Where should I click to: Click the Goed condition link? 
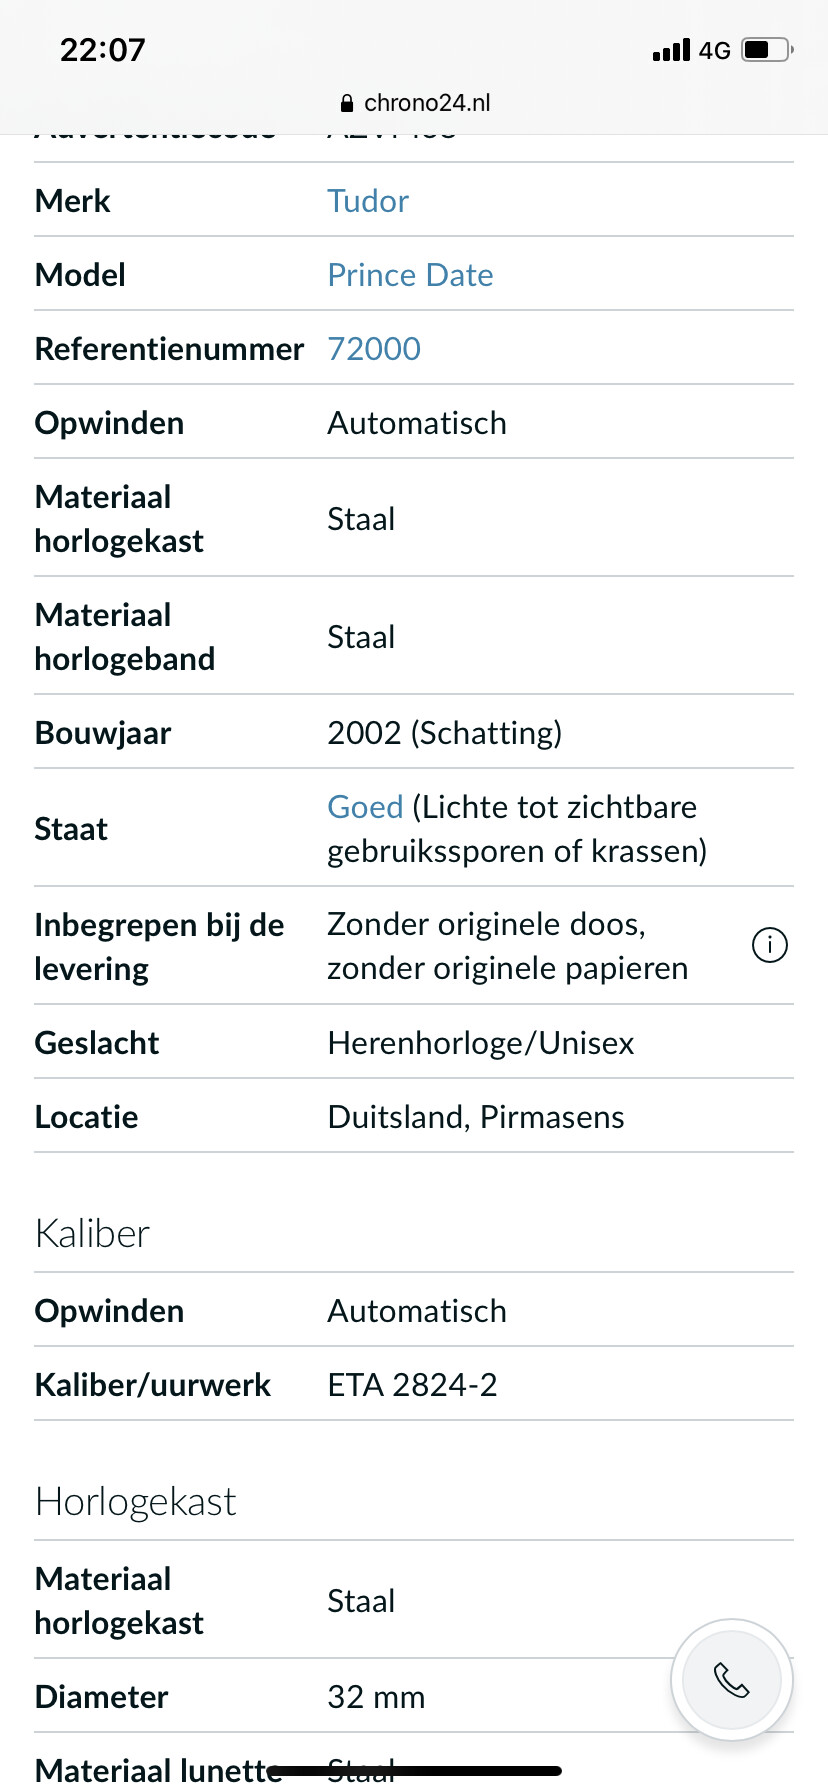point(365,807)
